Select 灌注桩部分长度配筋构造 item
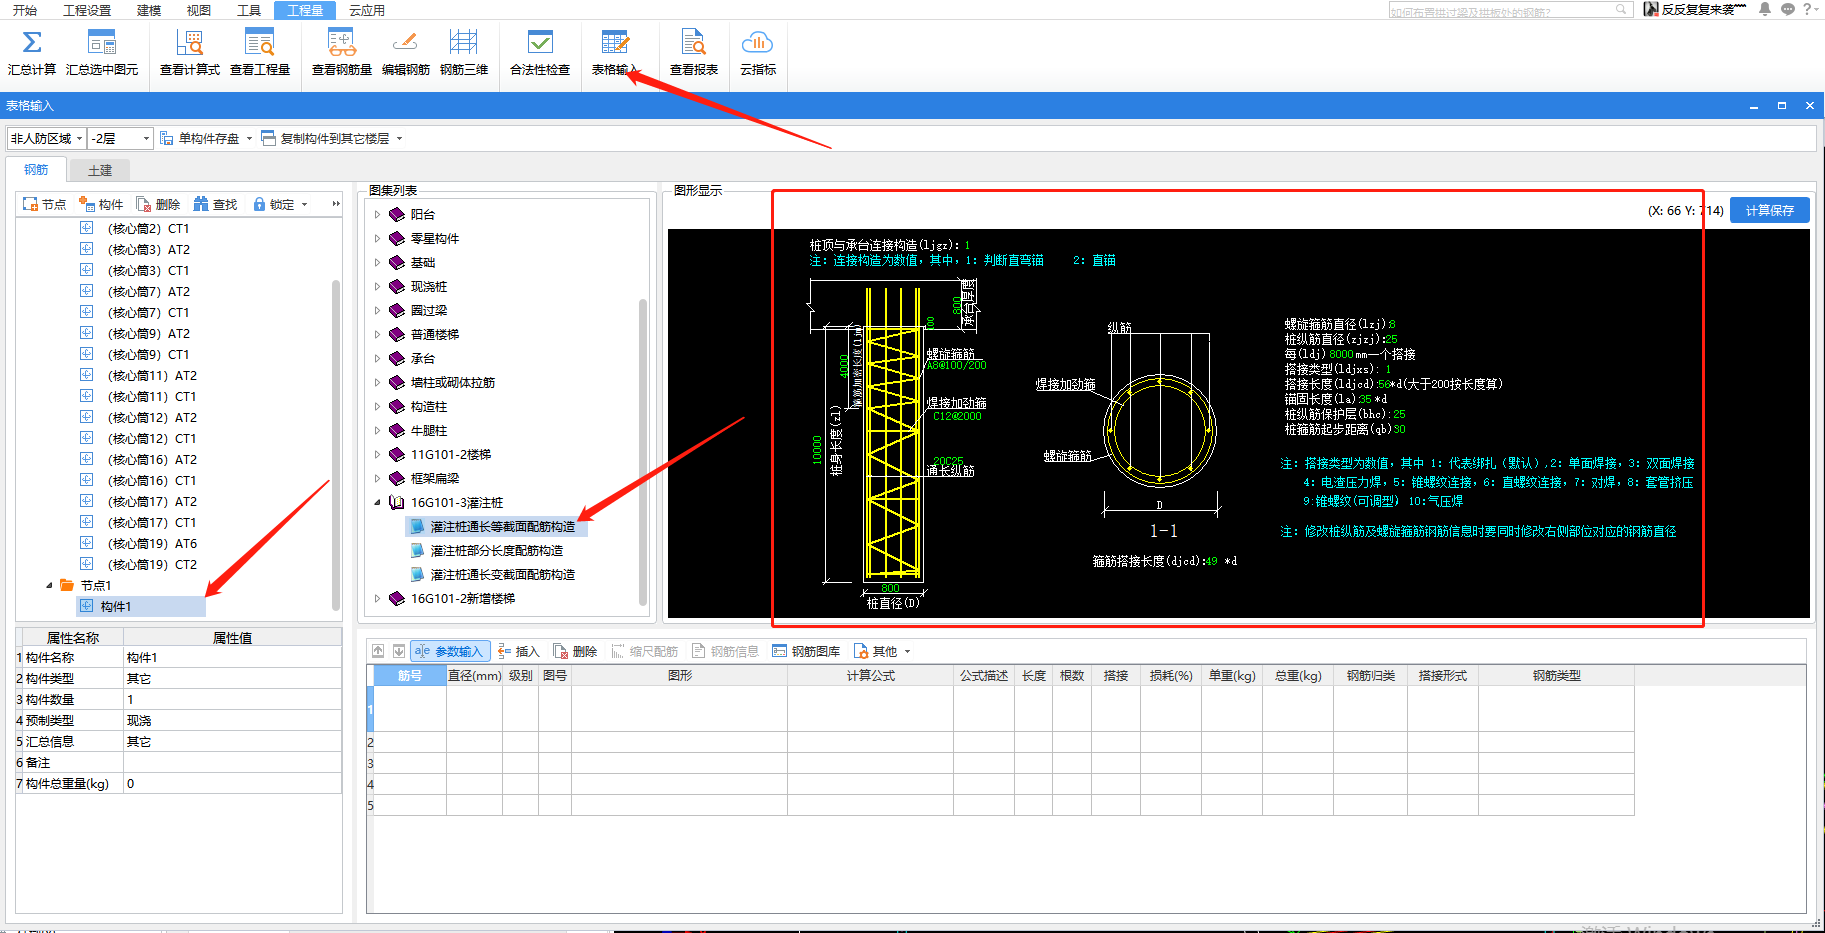This screenshot has width=1825, height=933. coord(495,550)
